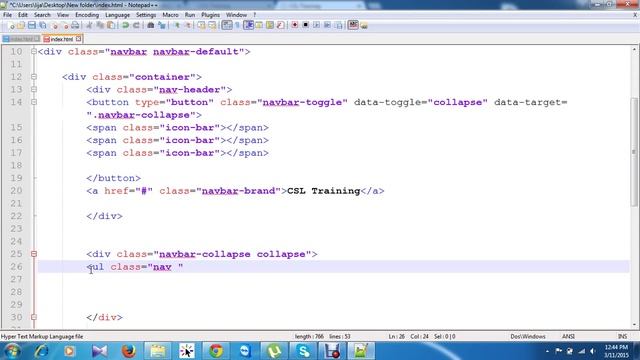Click the Redo toolbar icon
This screenshot has width=640, height=360.
point(136,25)
